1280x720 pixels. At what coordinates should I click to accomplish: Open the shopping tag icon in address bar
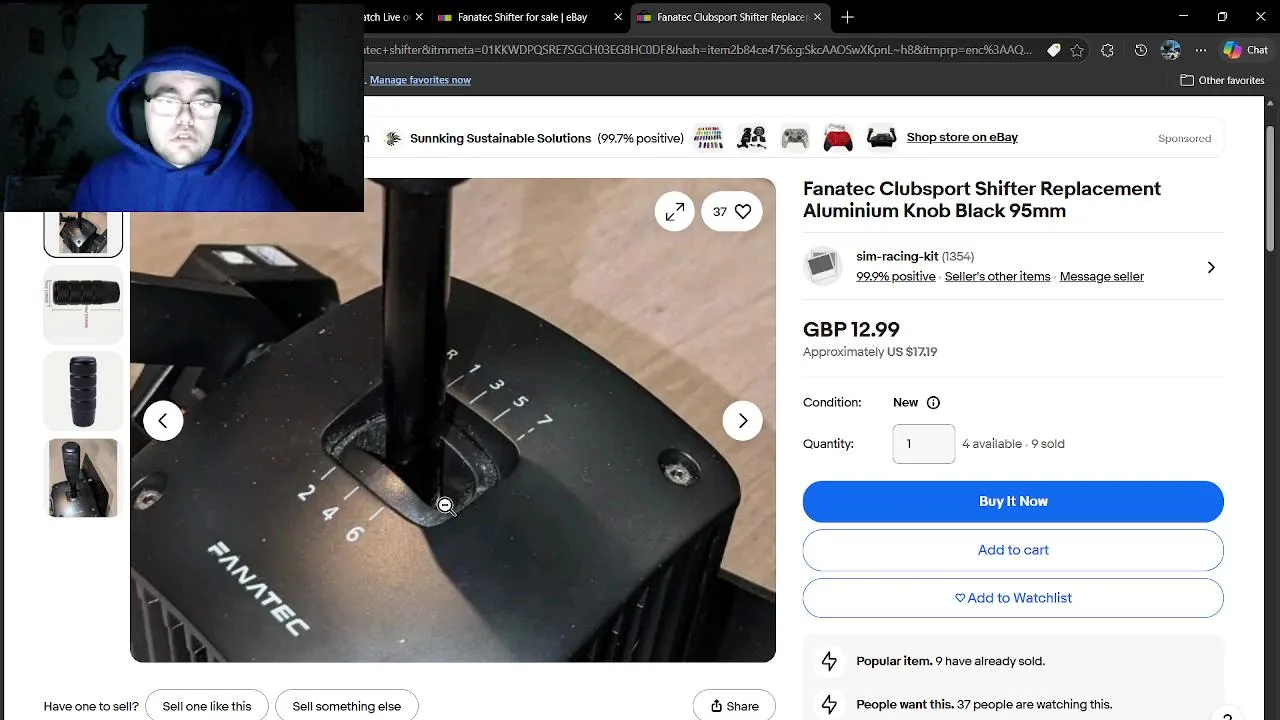(x=1053, y=50)
